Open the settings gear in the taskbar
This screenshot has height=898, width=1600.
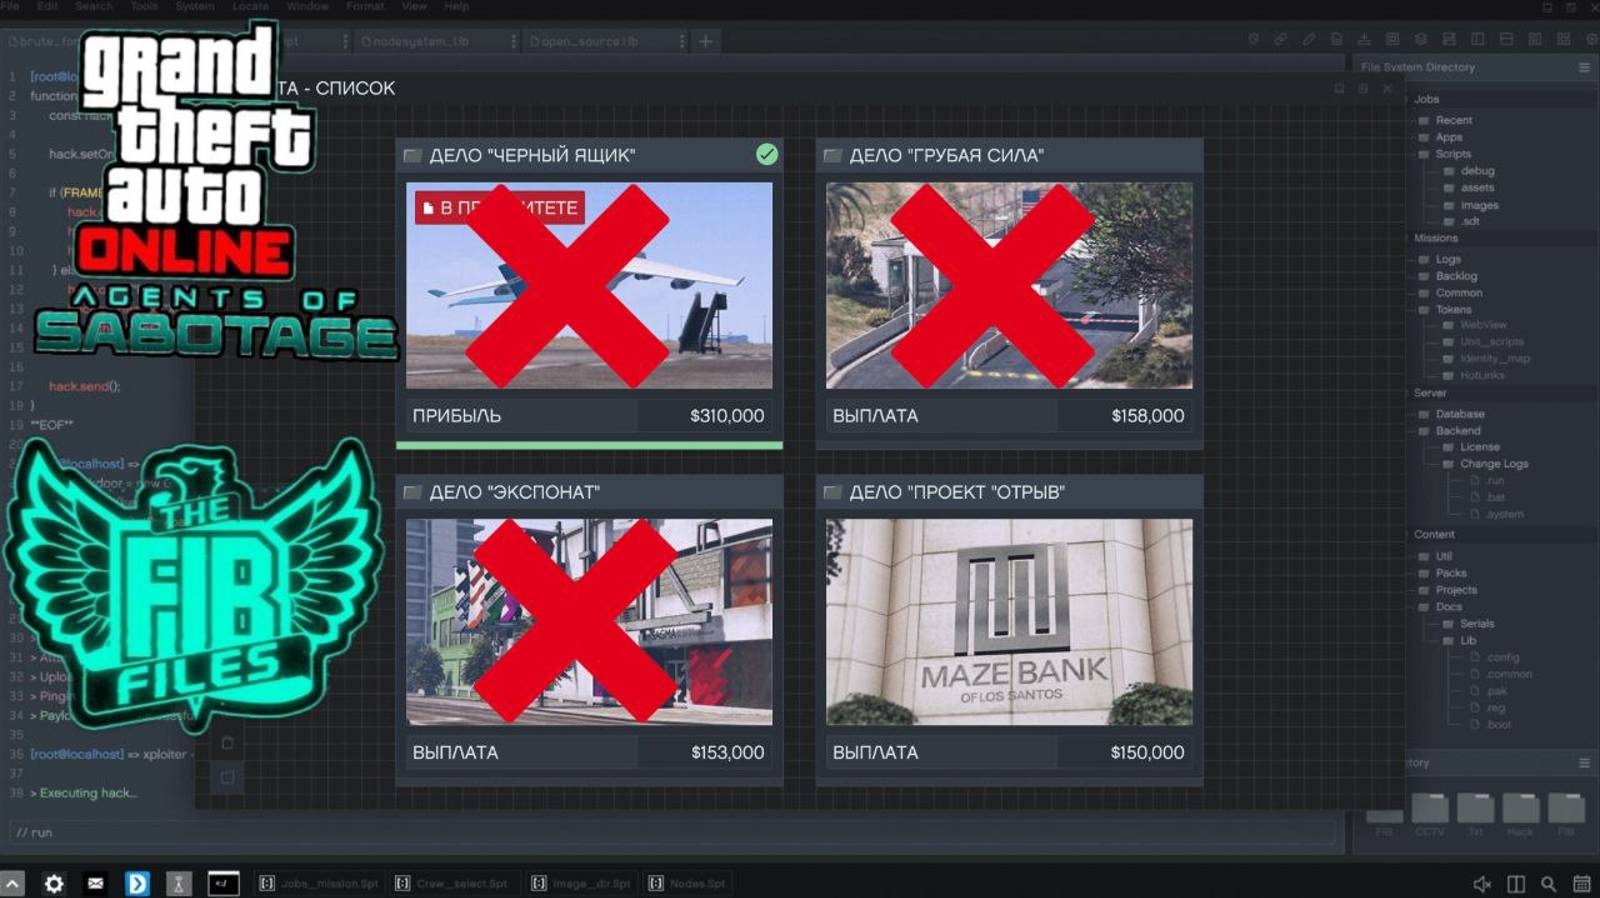(54, 883)
